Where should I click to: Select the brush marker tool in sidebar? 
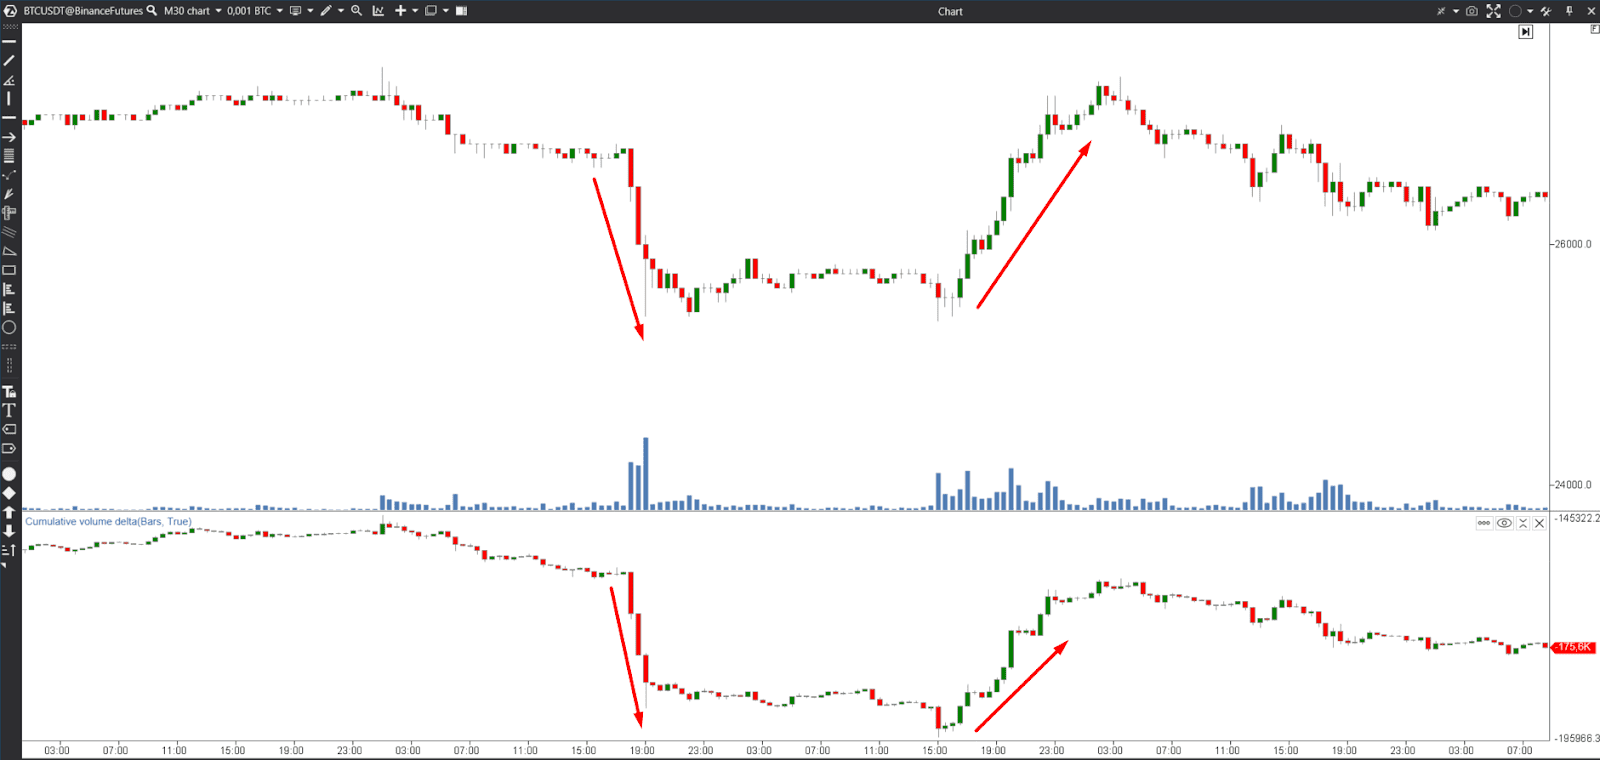(9, 194)
